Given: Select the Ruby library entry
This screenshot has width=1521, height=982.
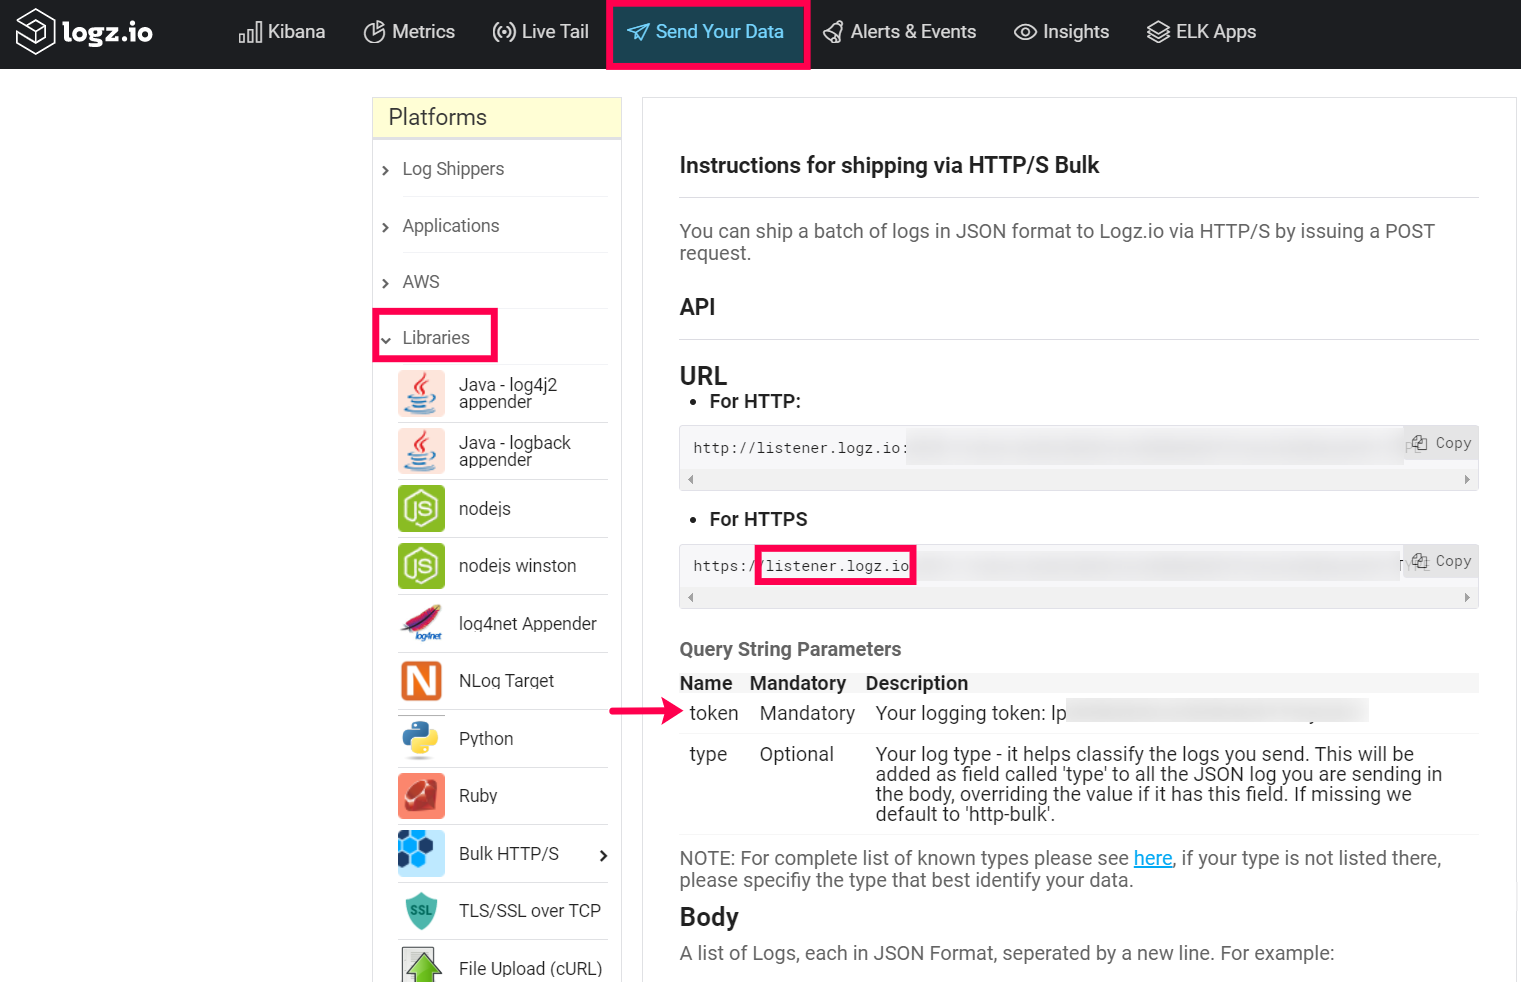Looking at the screenshot, I should 478,796.
